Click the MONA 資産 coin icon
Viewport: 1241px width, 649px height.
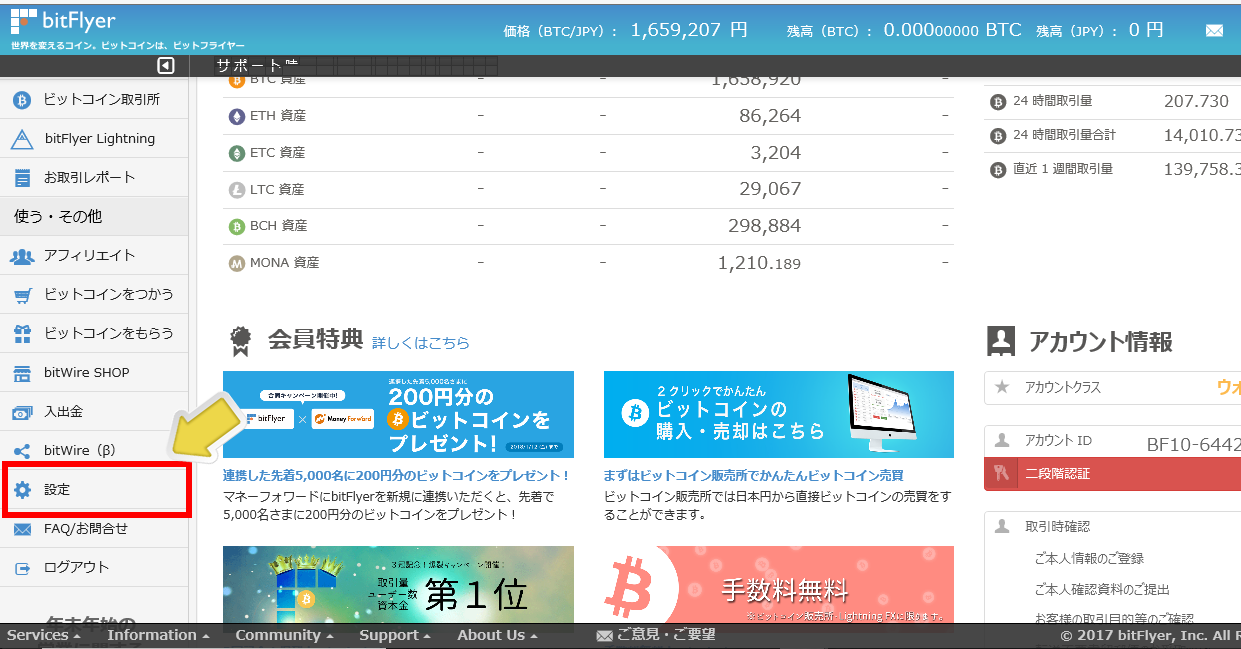(x=237, y=264)
